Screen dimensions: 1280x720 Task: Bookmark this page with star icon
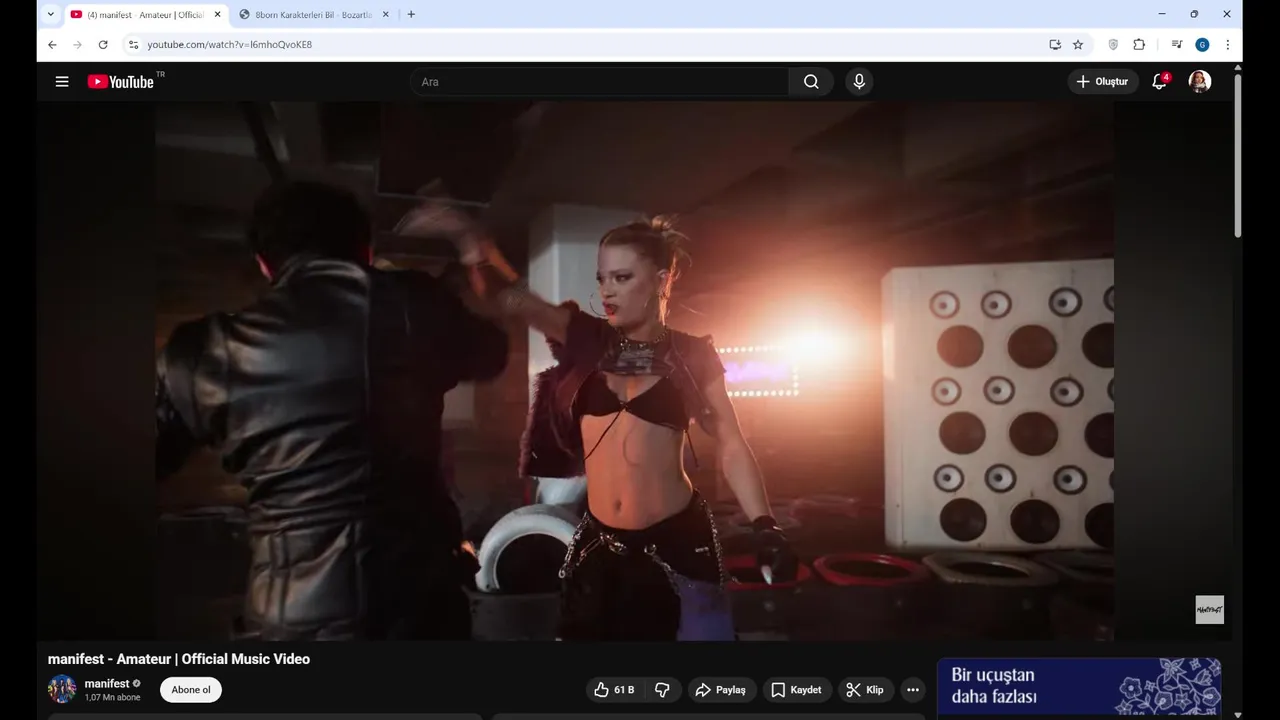[x=1078, y=45]
